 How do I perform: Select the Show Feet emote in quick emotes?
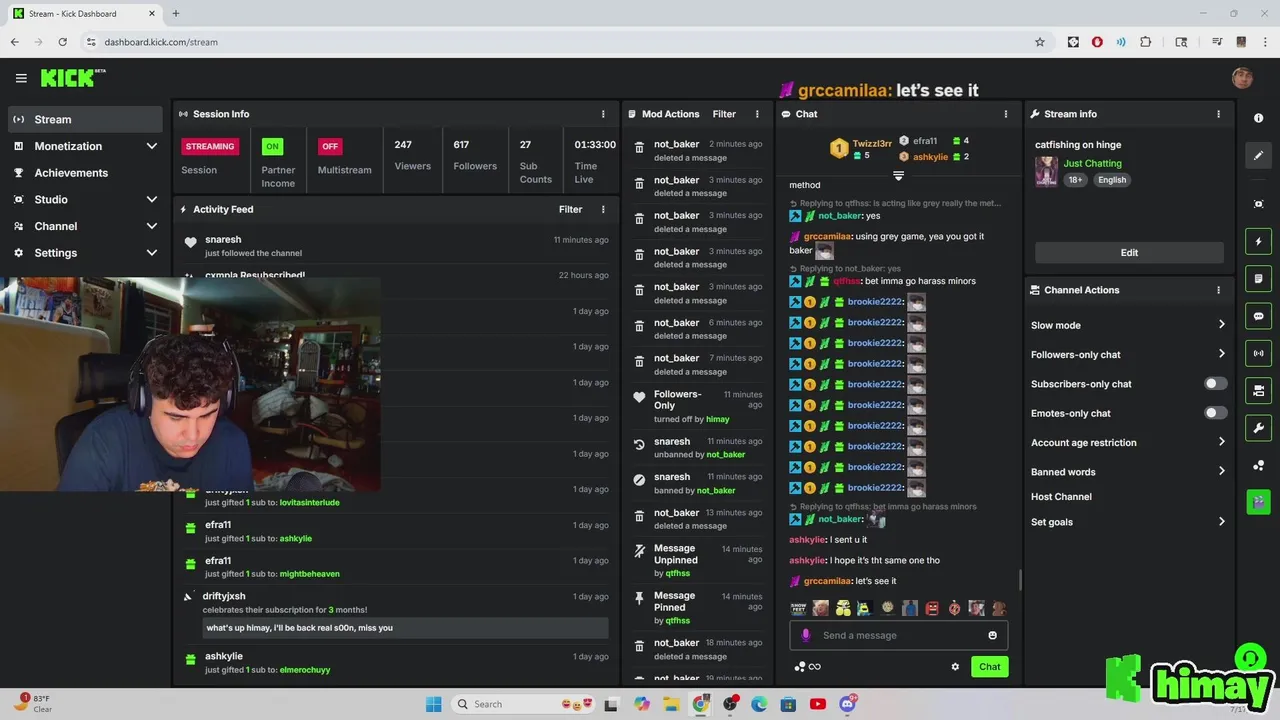coord(798,608)
